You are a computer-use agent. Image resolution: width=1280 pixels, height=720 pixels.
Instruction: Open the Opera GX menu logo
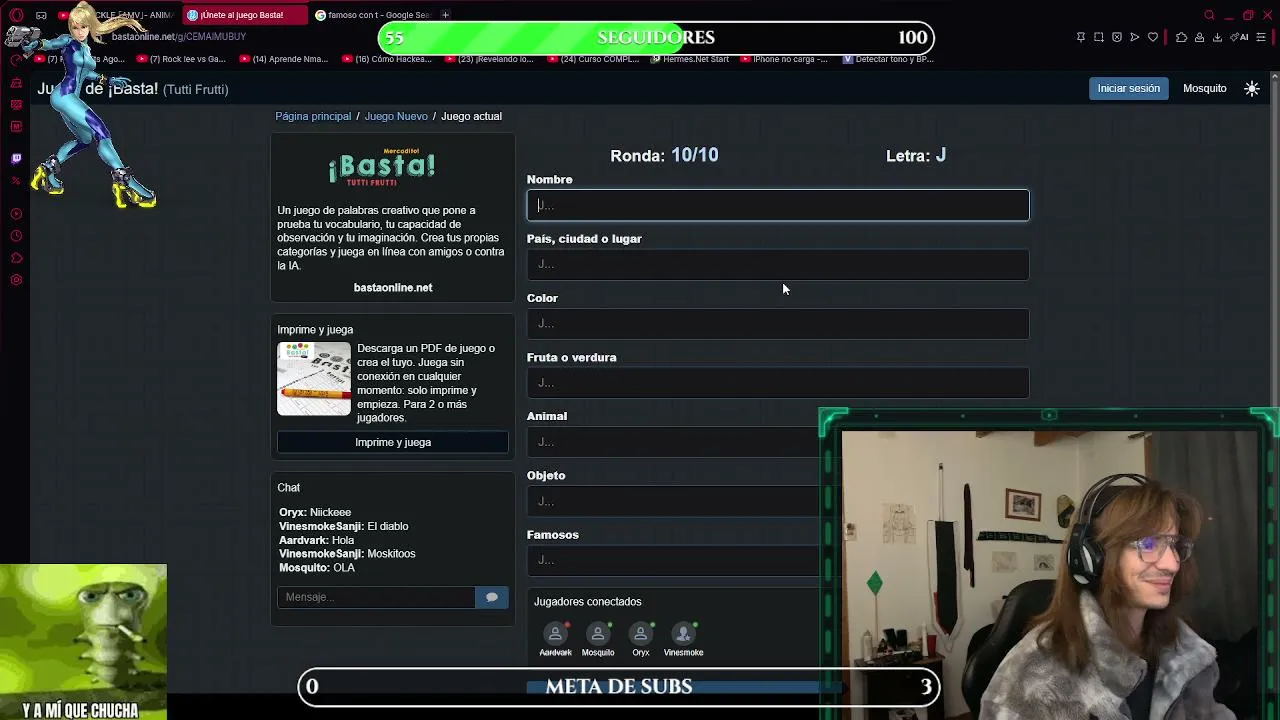(16, 15)
